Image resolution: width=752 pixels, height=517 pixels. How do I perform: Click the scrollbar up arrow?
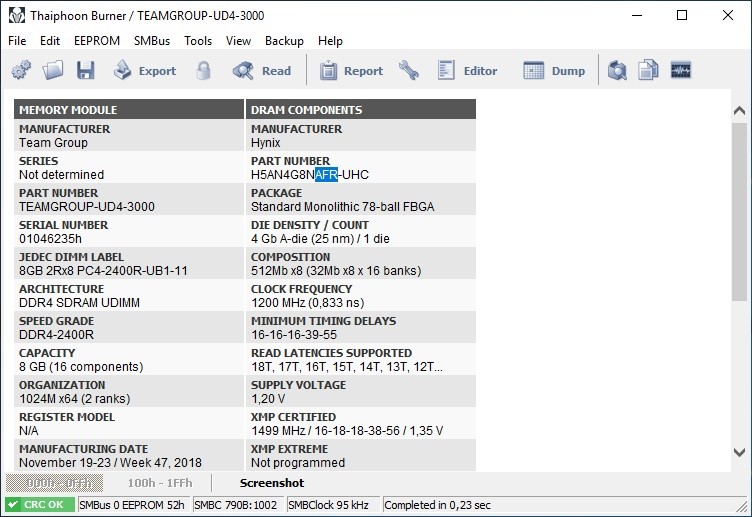coord(739,111)
